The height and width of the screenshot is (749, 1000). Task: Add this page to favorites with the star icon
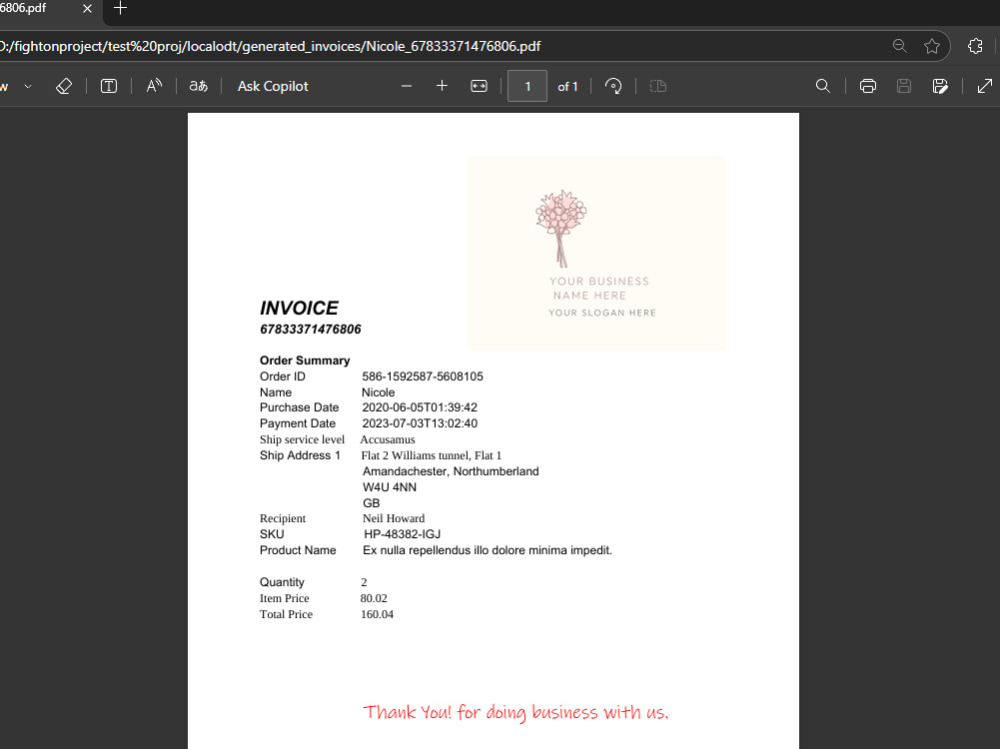(932, 46)
